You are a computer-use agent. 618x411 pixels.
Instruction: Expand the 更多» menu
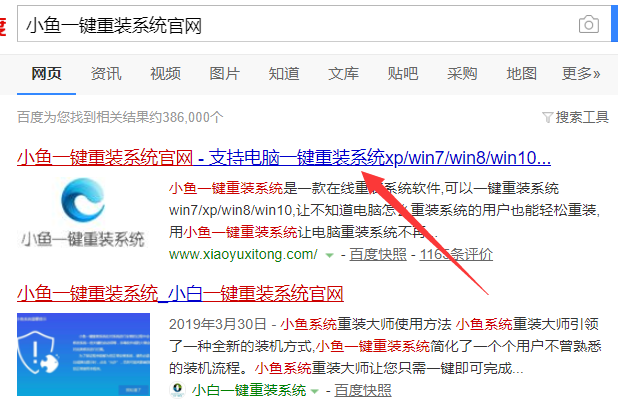point(581,74)
